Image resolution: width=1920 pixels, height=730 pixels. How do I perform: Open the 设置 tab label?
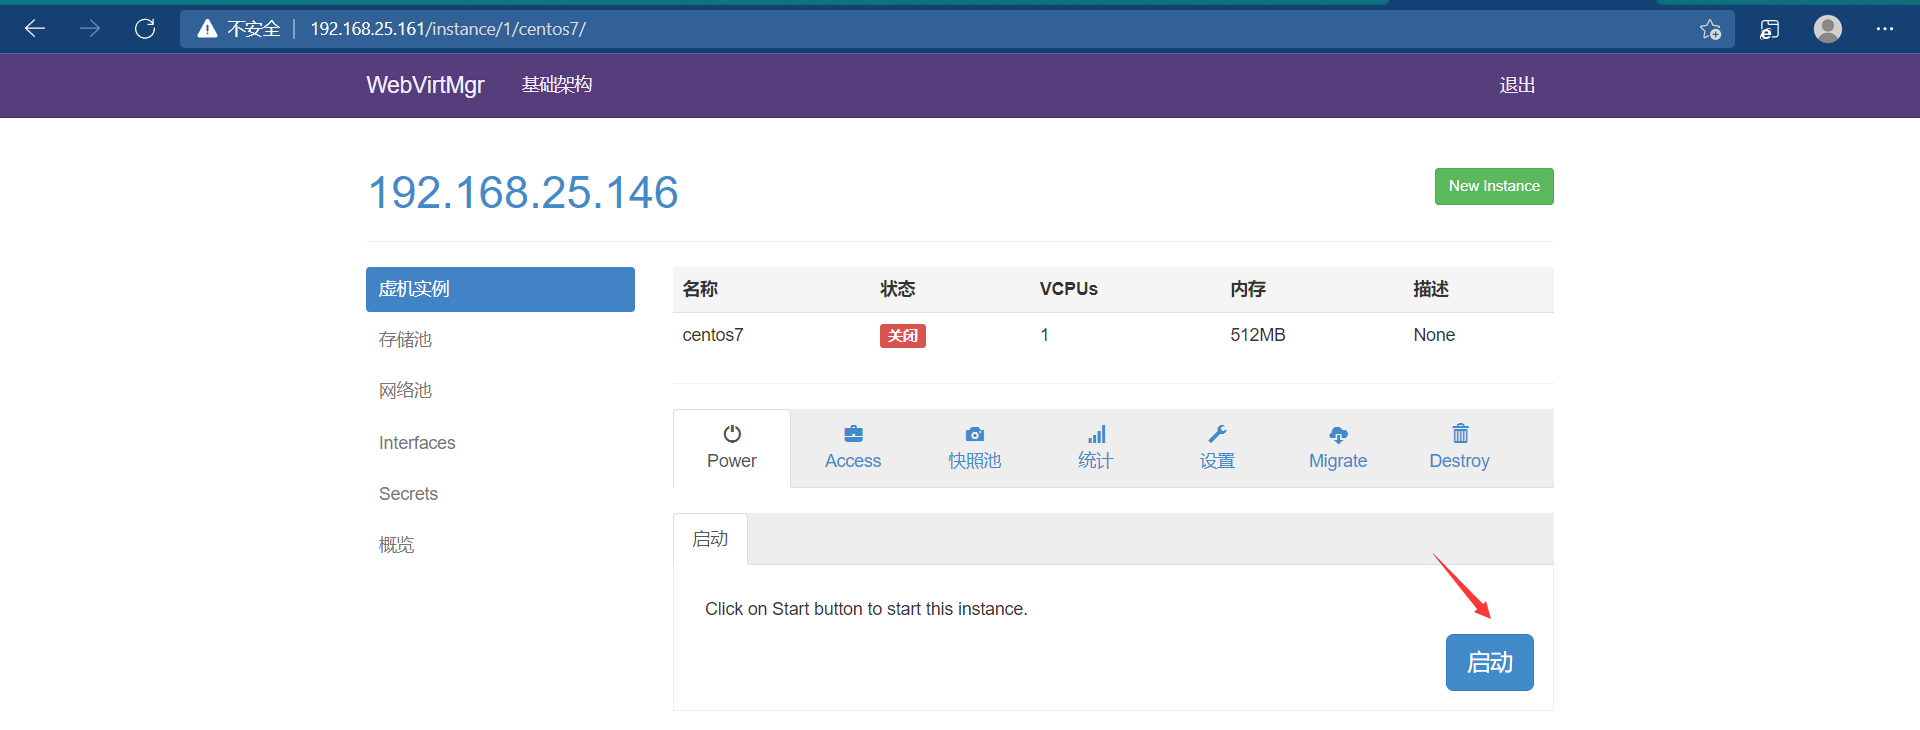click(1217, 461)
